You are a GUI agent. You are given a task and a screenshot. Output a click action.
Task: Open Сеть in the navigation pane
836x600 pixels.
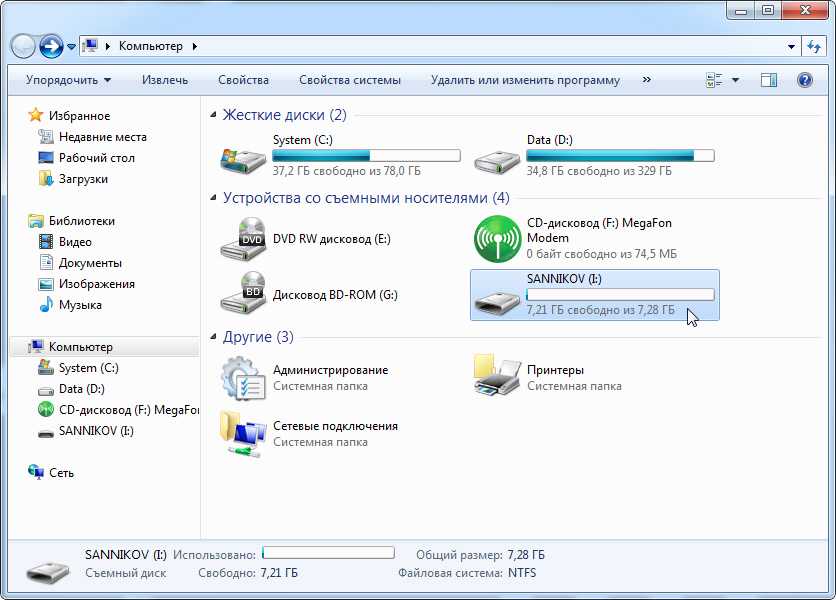pos(61,473)
